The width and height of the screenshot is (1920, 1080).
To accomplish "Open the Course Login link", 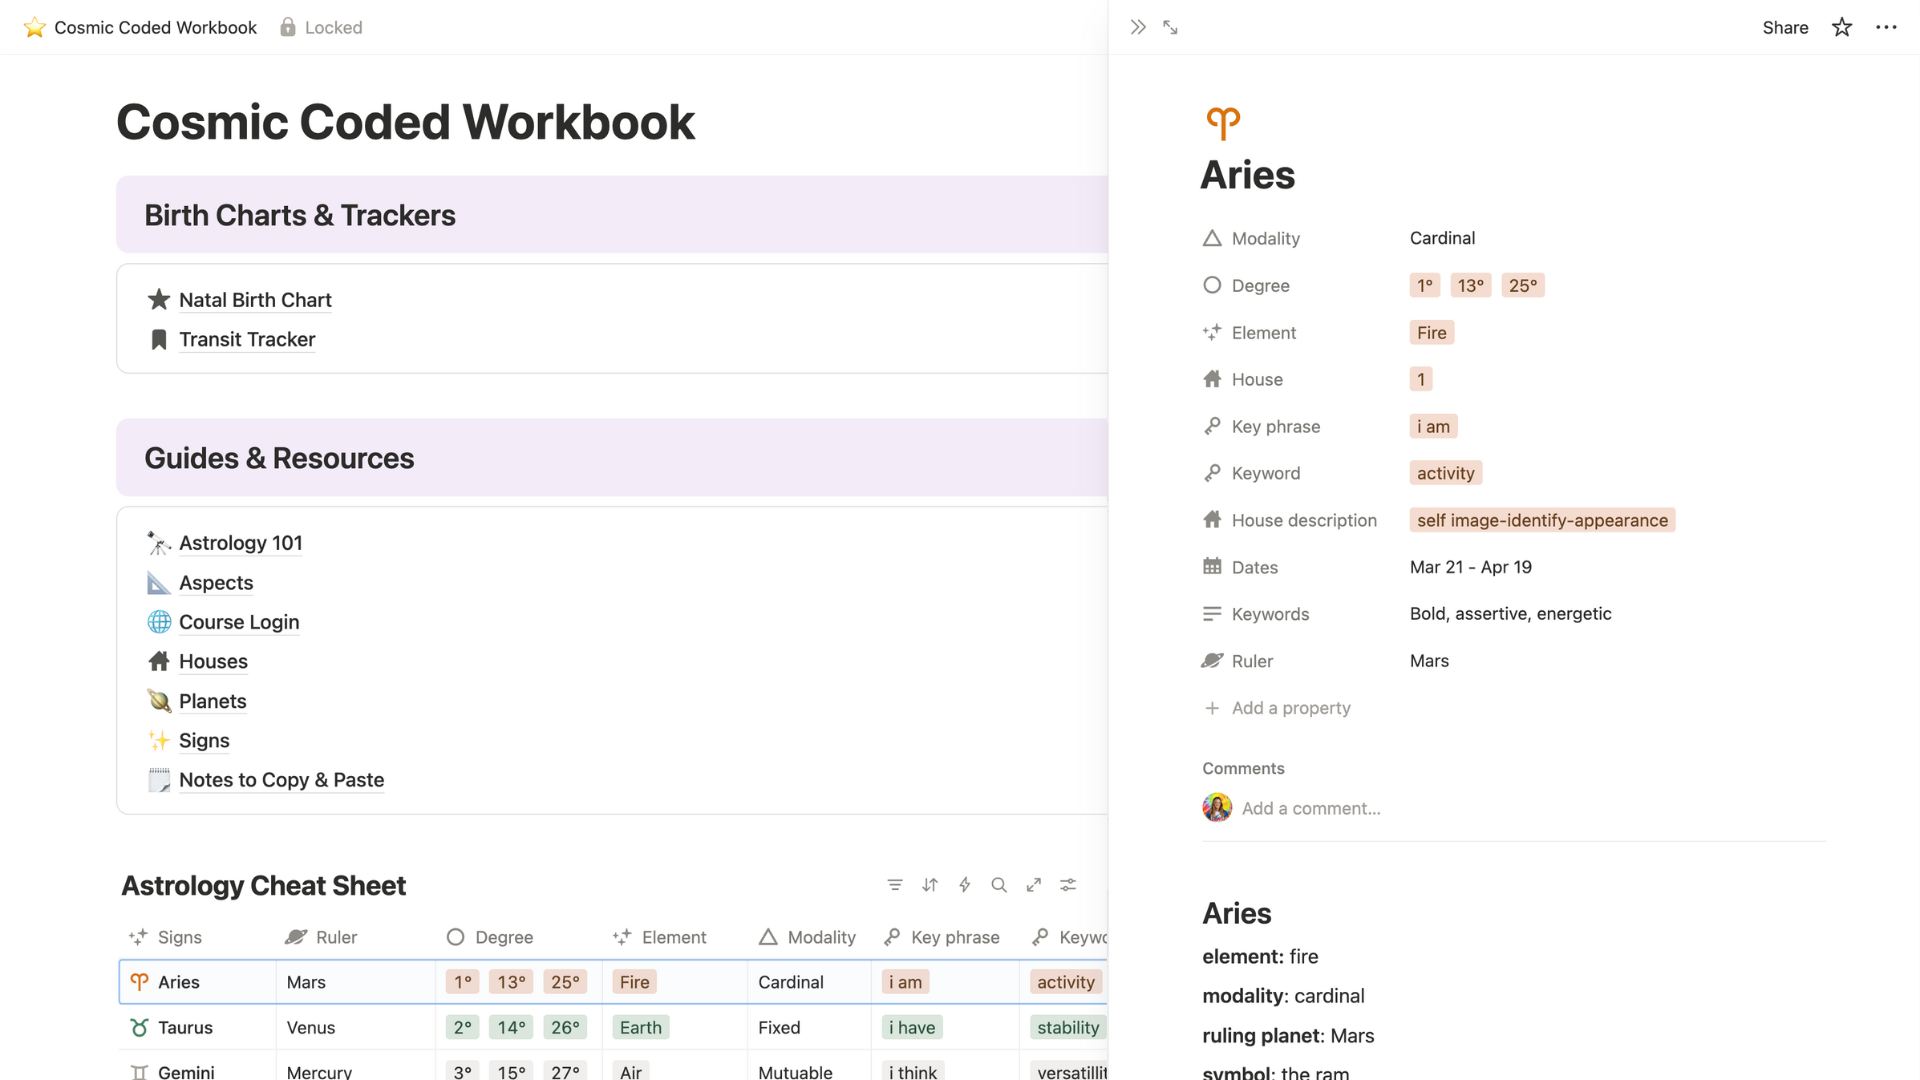I will pos(238,621).
